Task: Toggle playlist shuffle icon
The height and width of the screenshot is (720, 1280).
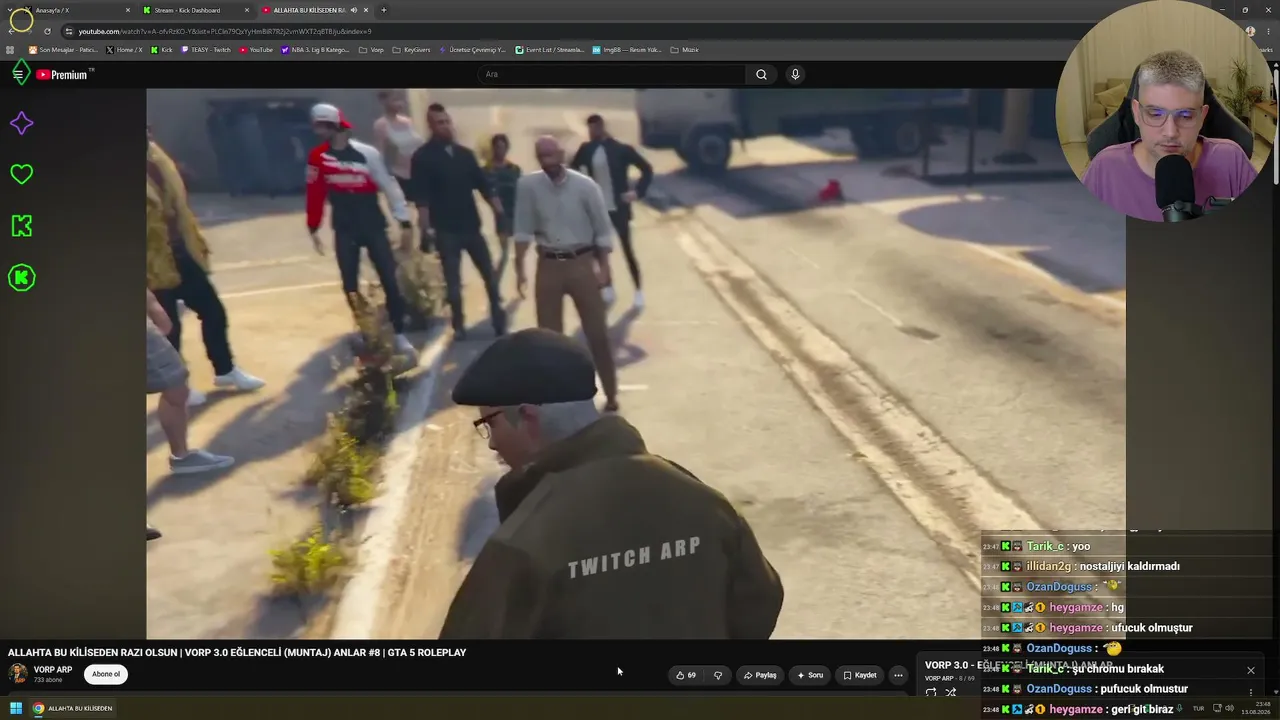Action: click(x=951, y=692)
